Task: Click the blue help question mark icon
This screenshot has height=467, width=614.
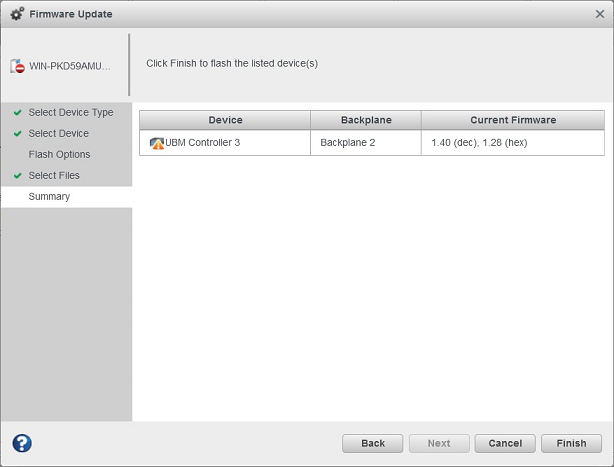Action: pos(22,443)
